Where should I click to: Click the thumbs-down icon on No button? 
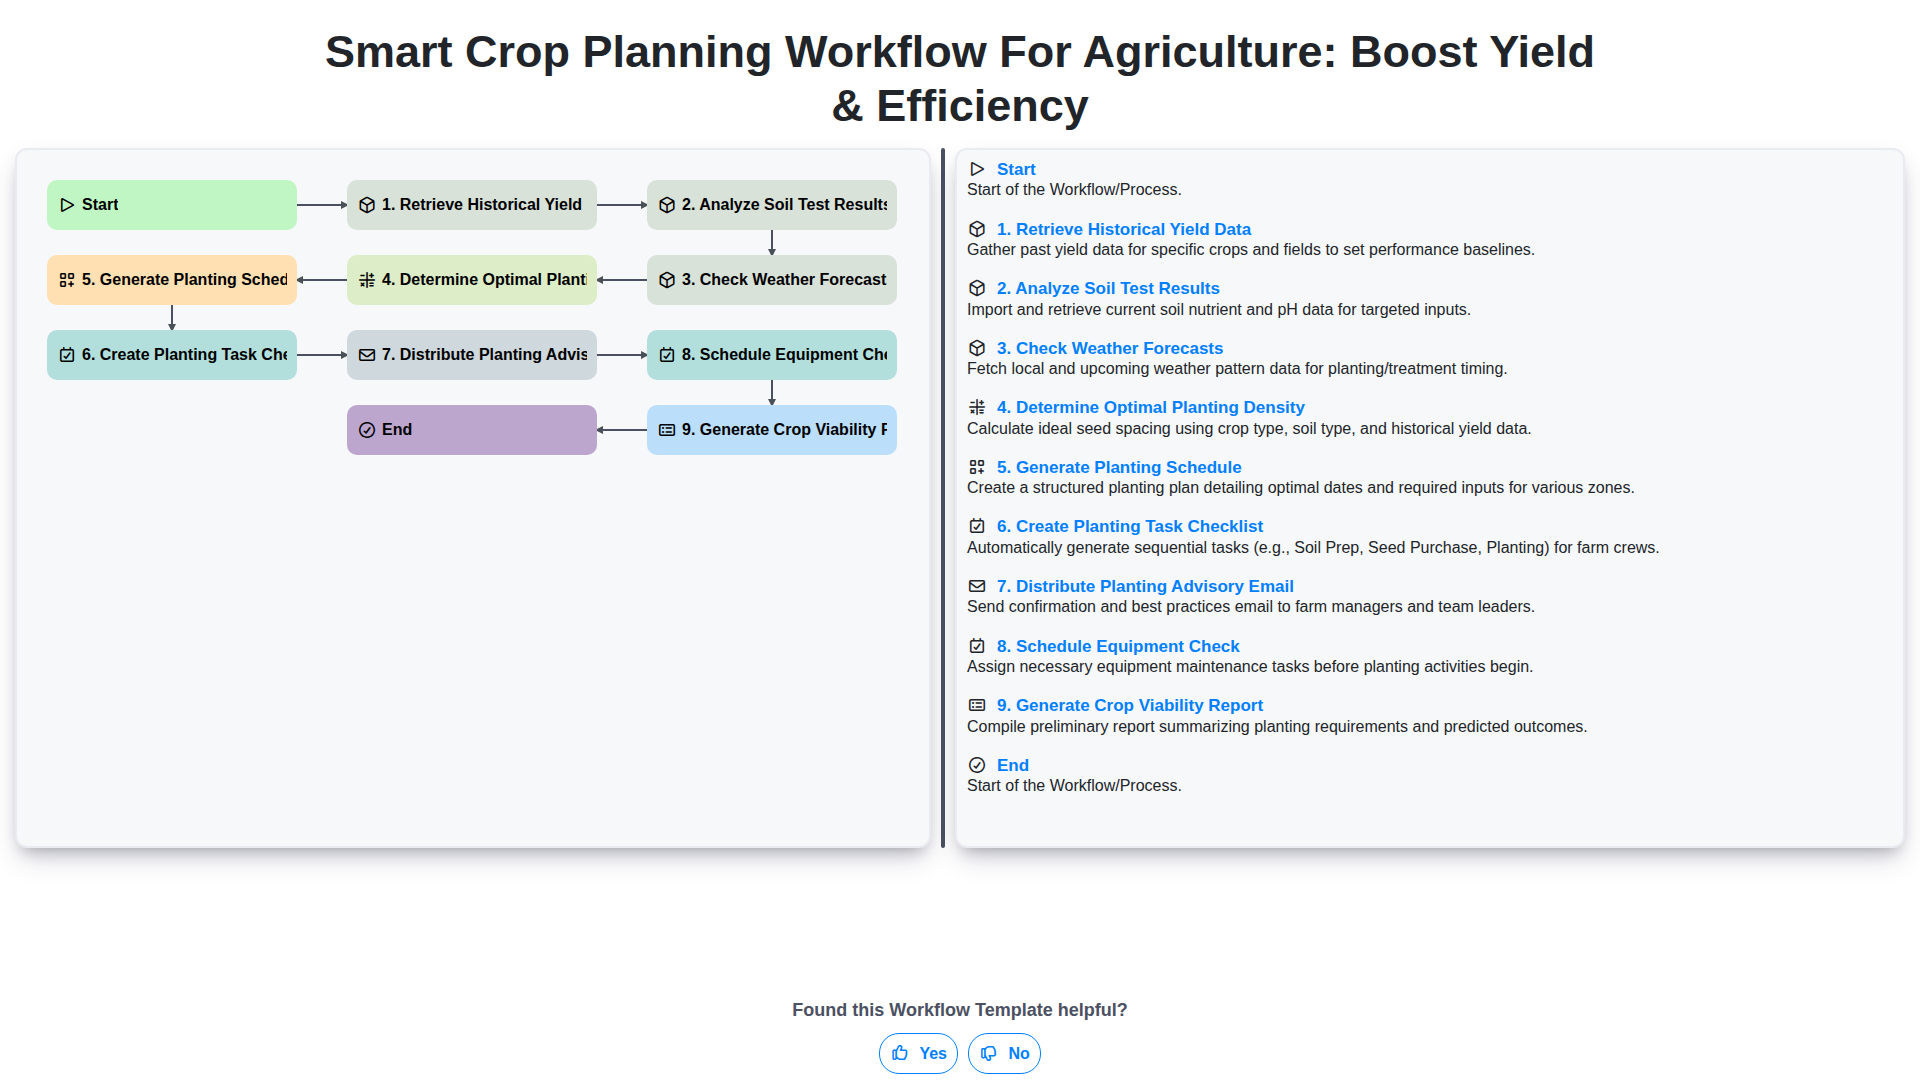pos(989,1053)
